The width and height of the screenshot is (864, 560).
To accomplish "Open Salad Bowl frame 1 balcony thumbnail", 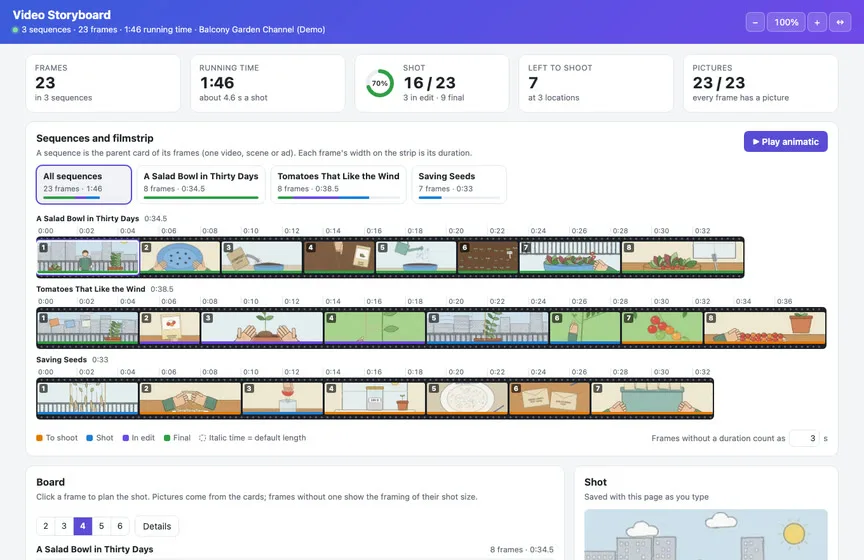I will click(88, 257).
